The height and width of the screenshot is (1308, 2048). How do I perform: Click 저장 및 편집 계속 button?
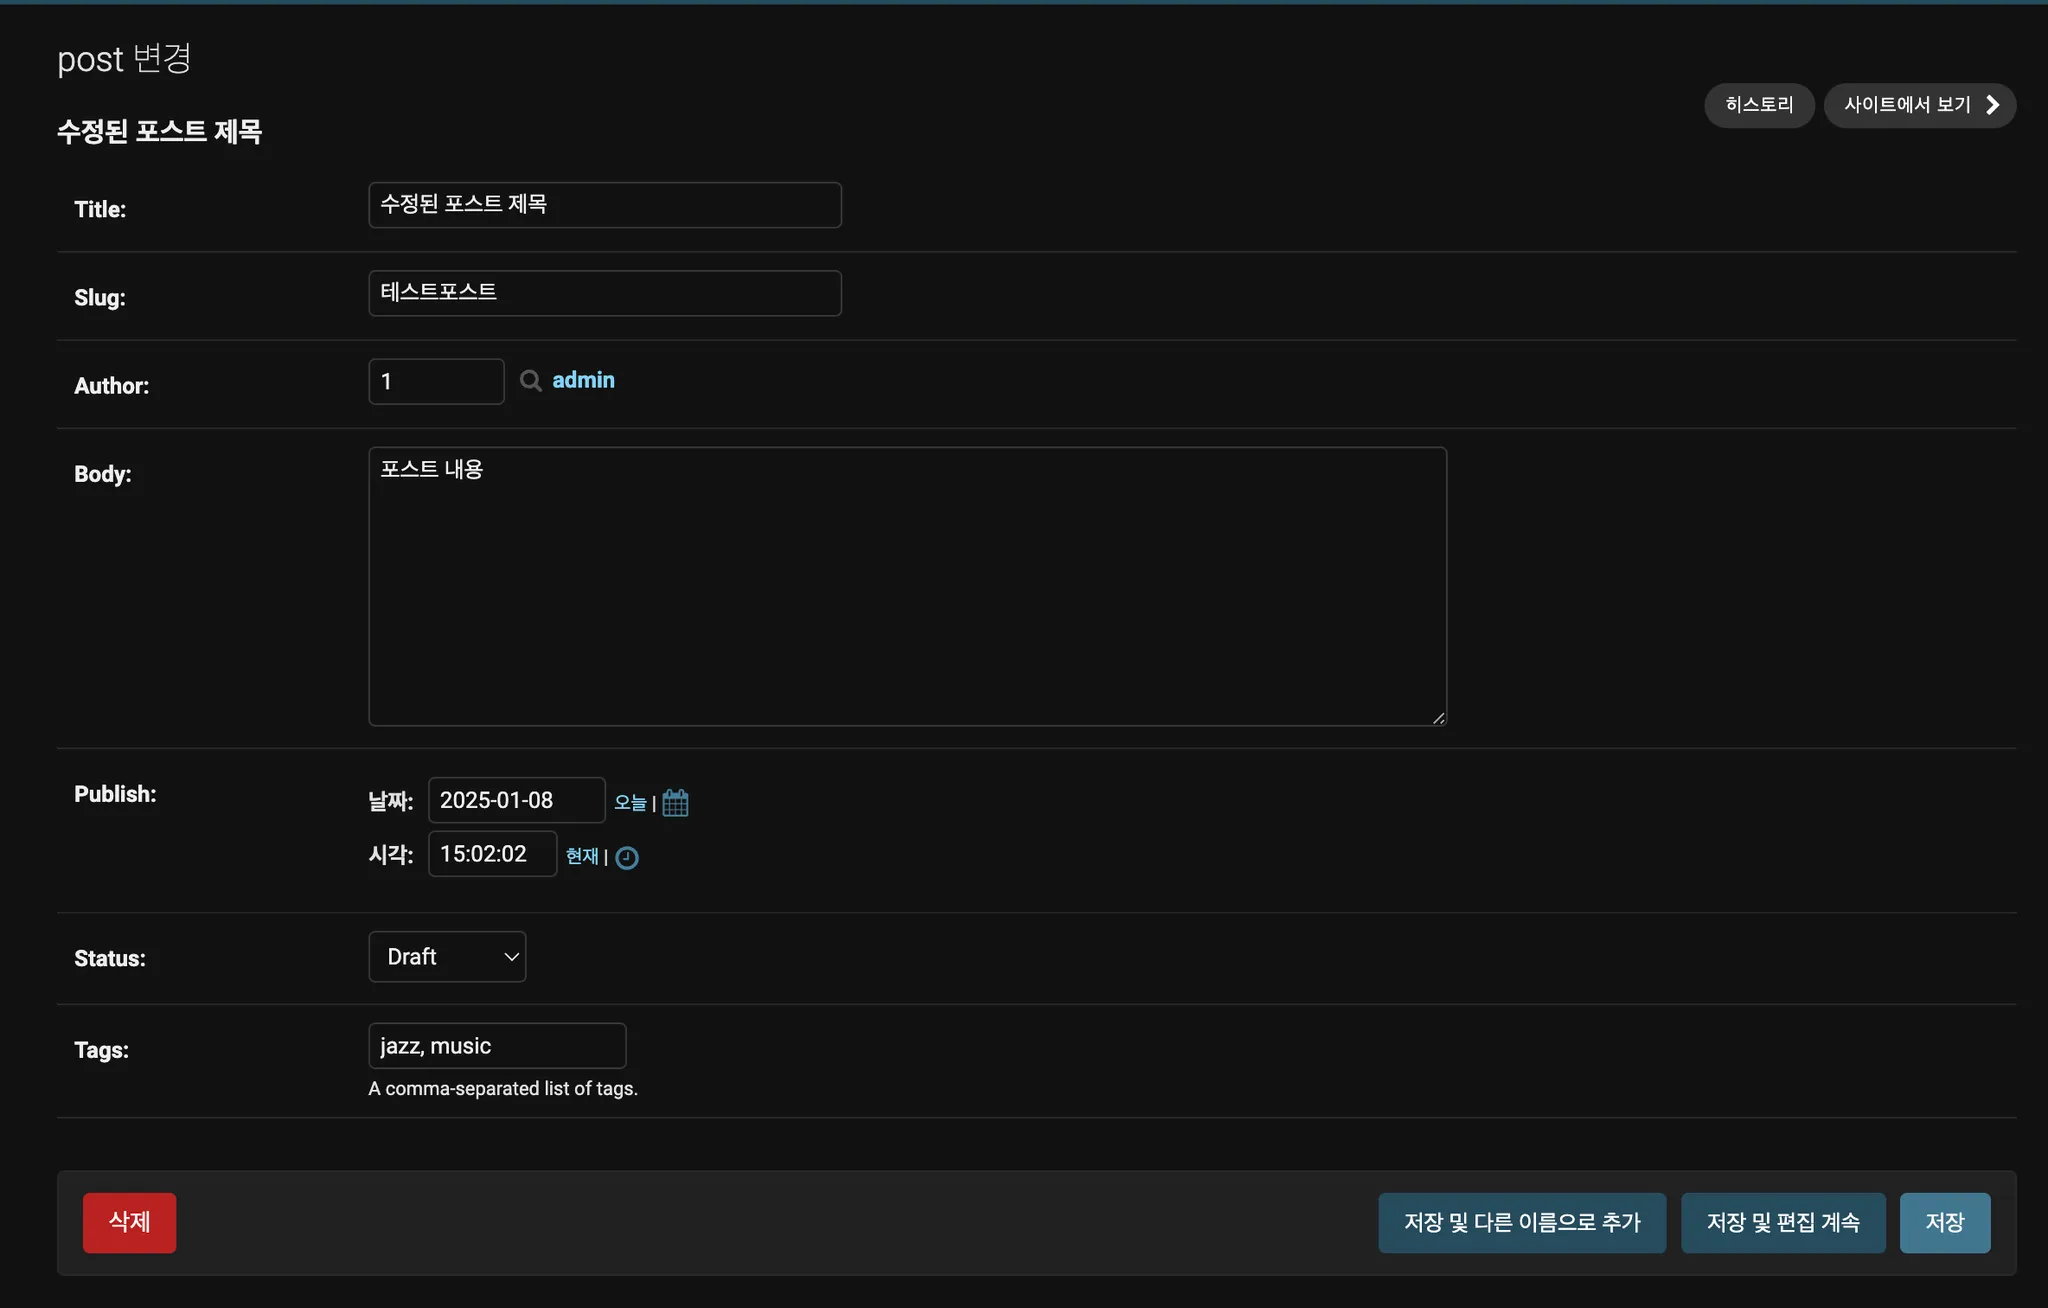click(1783, 1223)
